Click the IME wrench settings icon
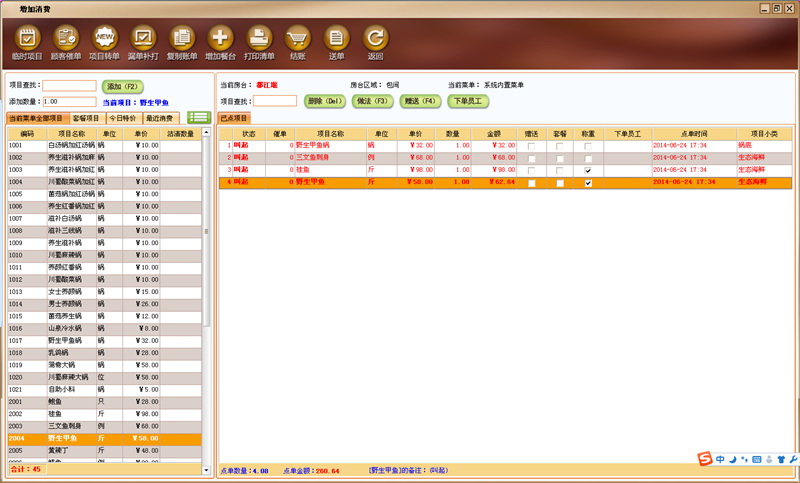 [794, 459]
